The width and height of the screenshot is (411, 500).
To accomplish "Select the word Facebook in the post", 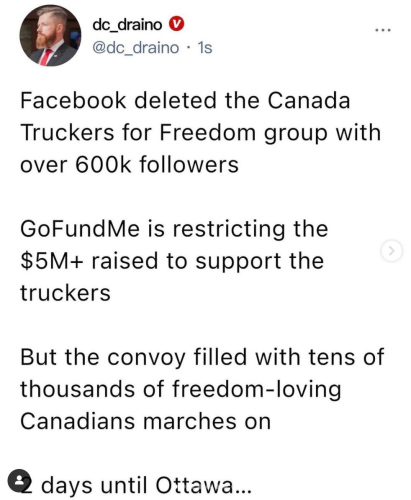I will click(x=73, y=100).
